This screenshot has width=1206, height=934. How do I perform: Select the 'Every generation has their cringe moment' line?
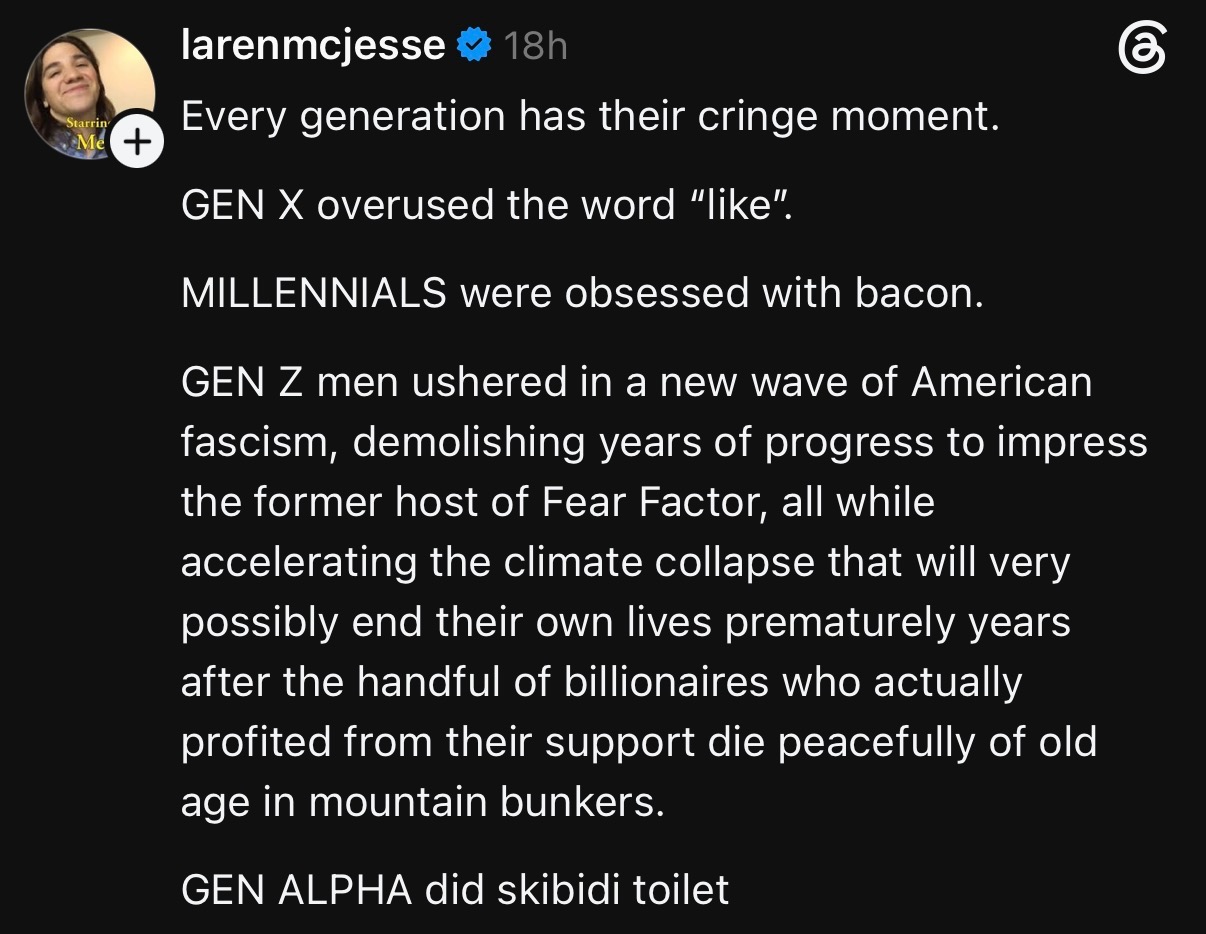point(590,119)
